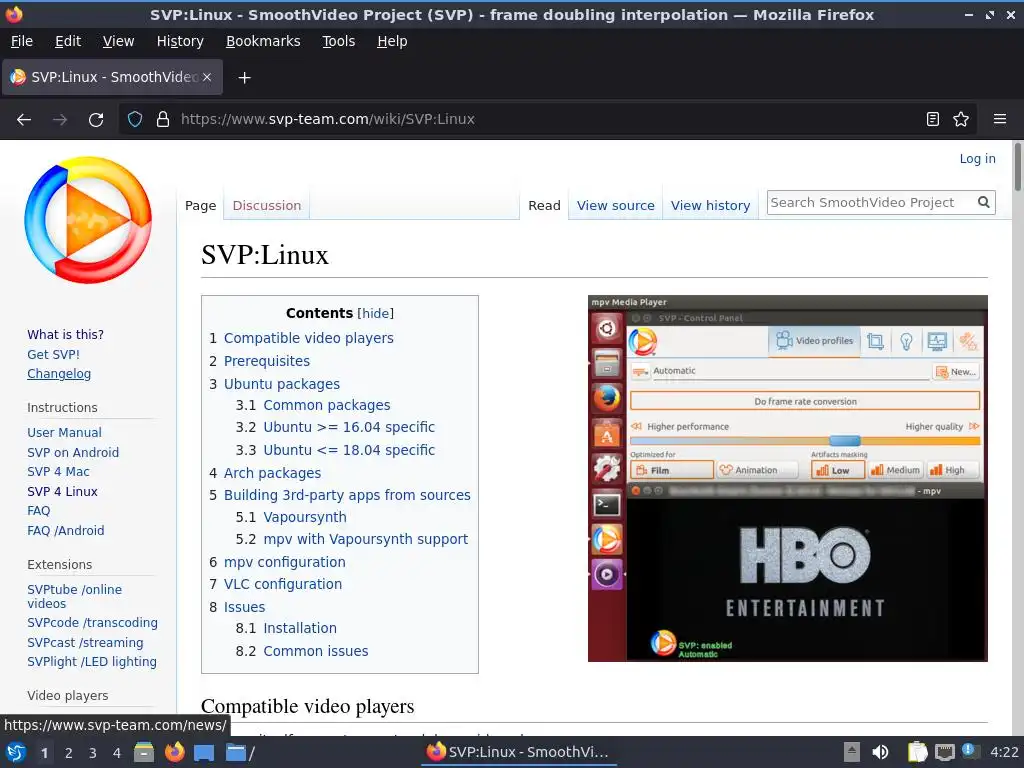Open SVP on Android link
The image size is (1024, 768).
[x=72, y=453]
